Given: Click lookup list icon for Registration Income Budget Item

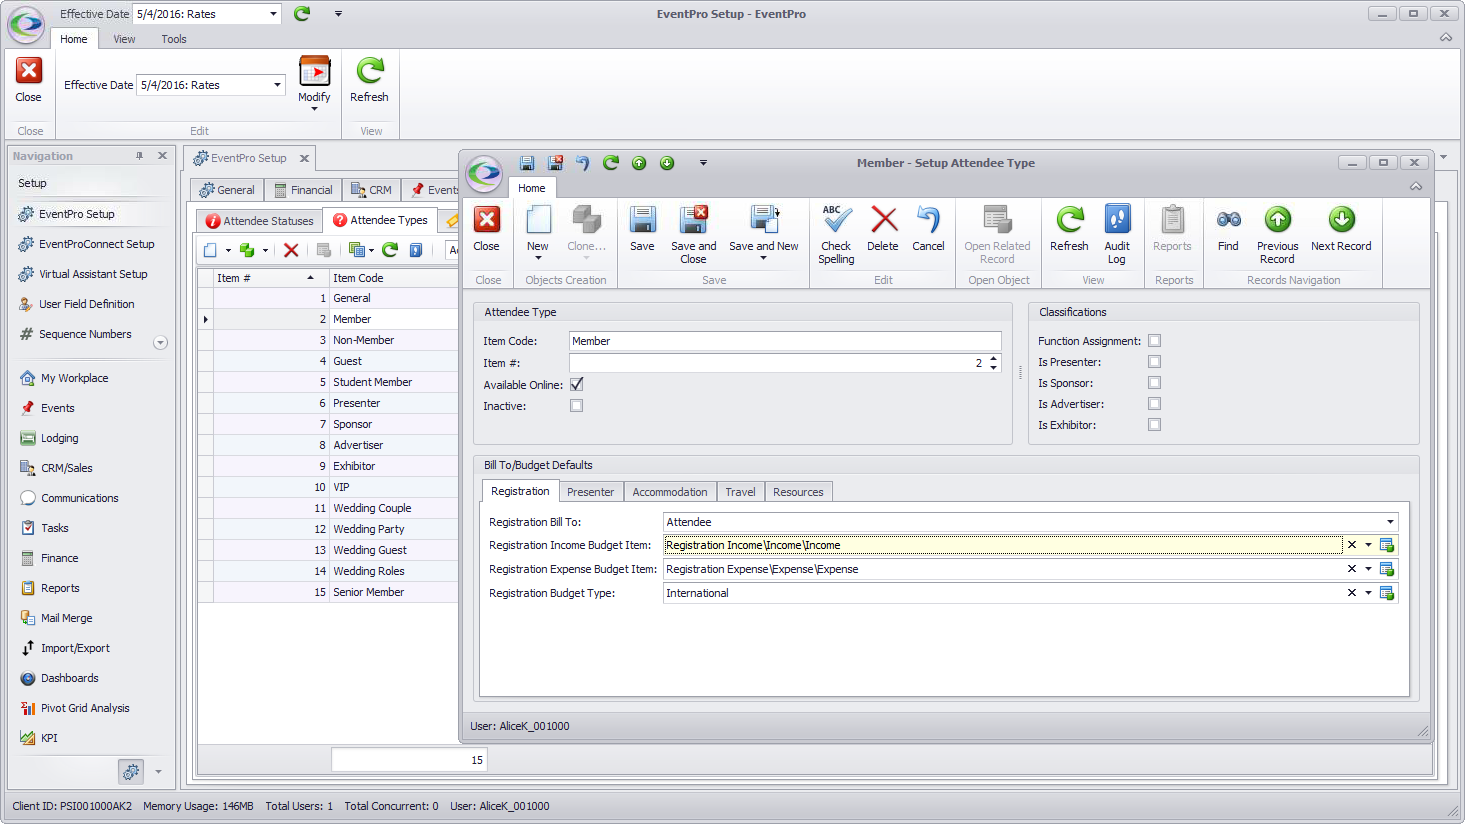Looking at the screenshot, I should coord(1387,545).
